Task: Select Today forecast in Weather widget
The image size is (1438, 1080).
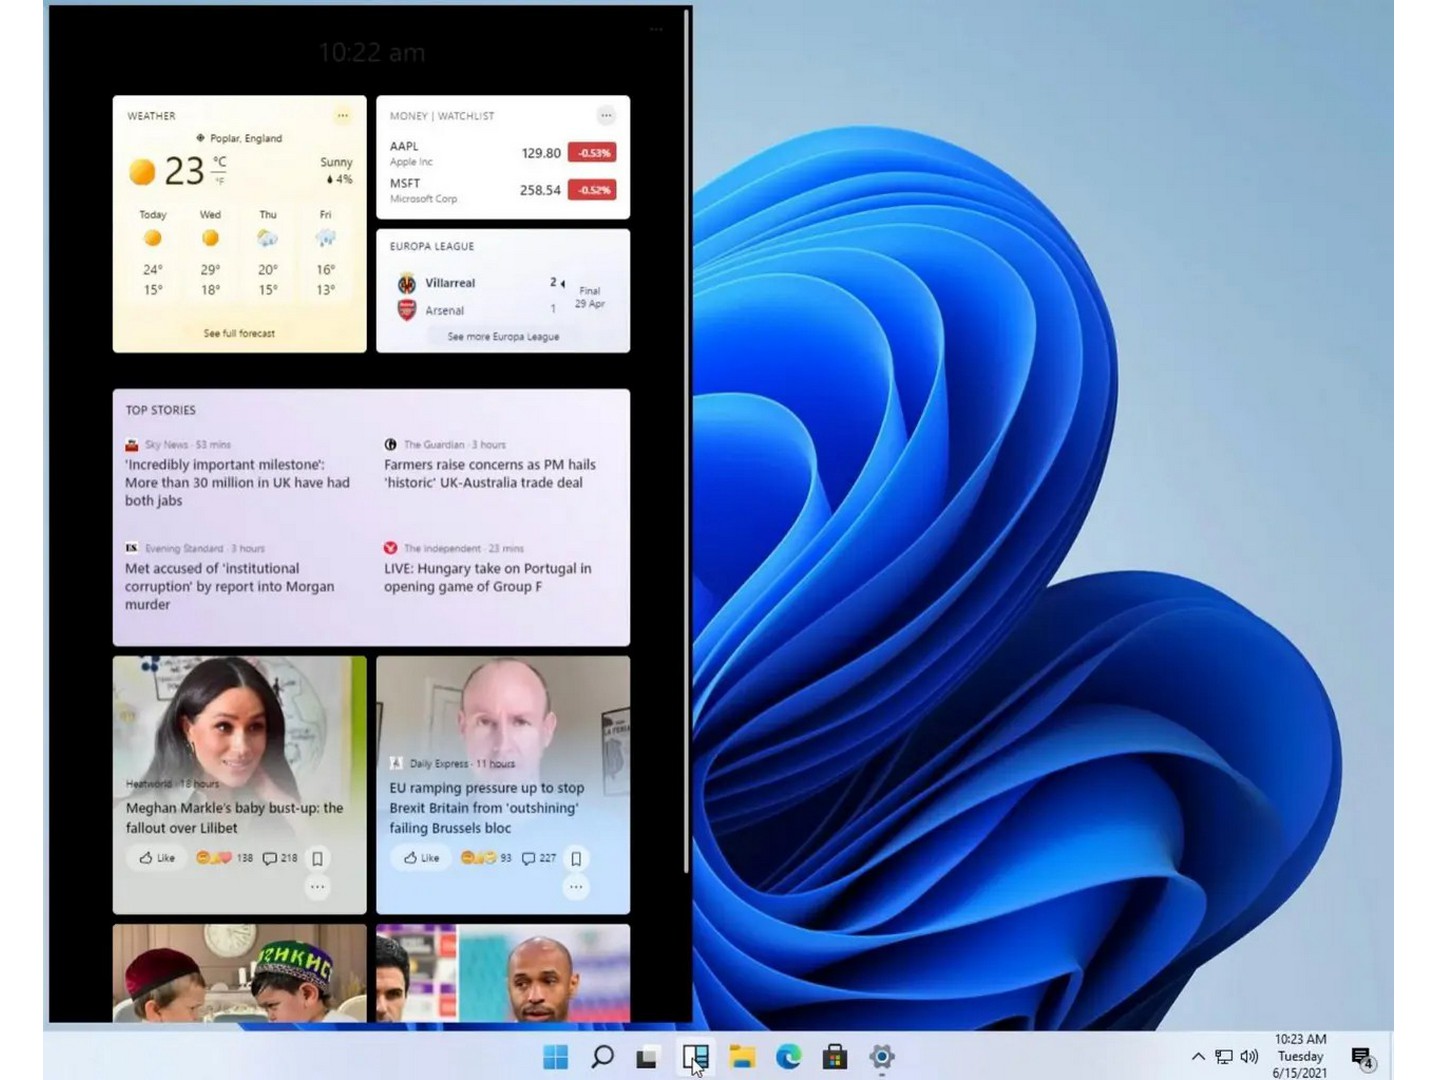Action: pos(152,255)
